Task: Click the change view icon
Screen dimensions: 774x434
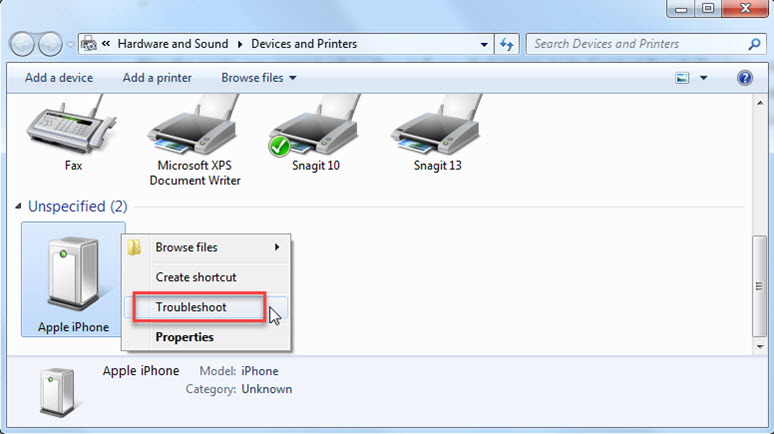Action: click(x=682, y=78)
